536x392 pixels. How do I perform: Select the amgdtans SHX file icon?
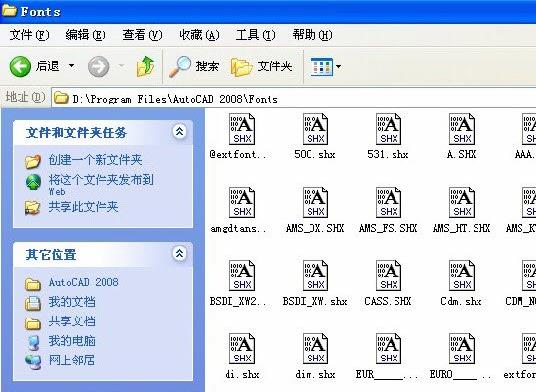point(242,202)
